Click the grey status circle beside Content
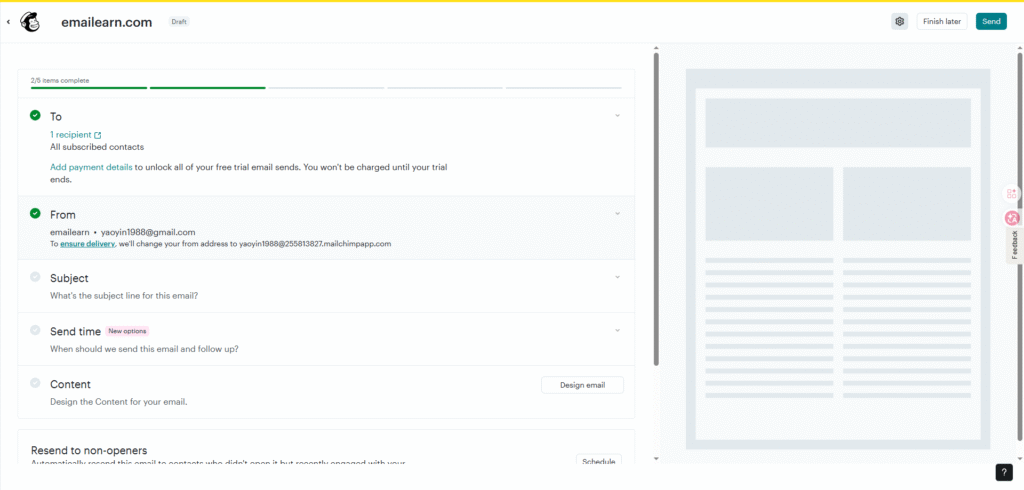Screen dimensions: 1024x490 35,383
